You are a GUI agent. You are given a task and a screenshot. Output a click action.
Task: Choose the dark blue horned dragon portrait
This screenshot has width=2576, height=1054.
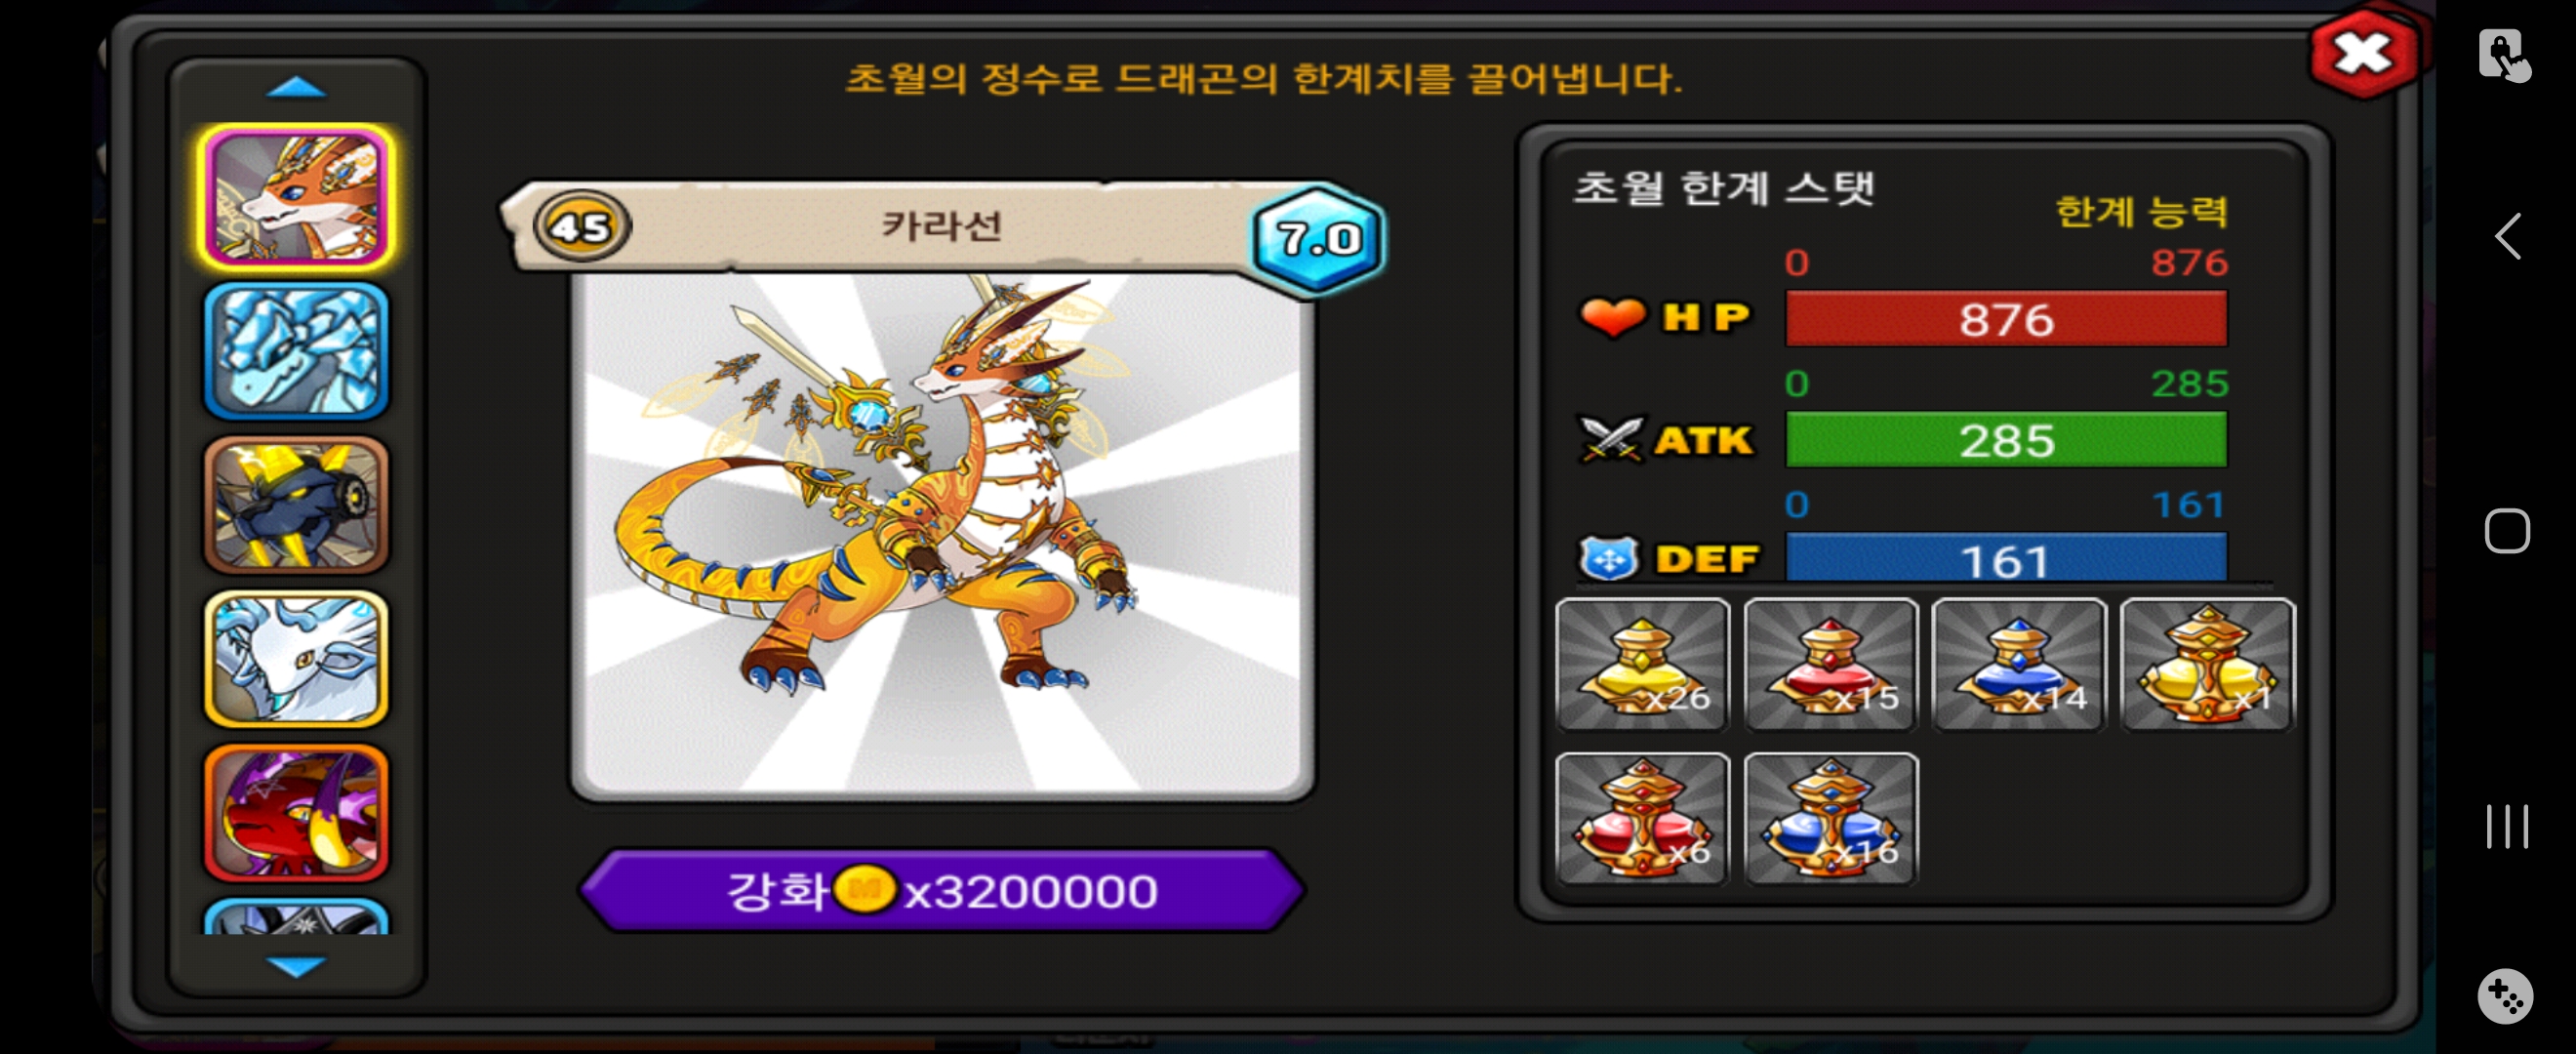pos(296,505)
